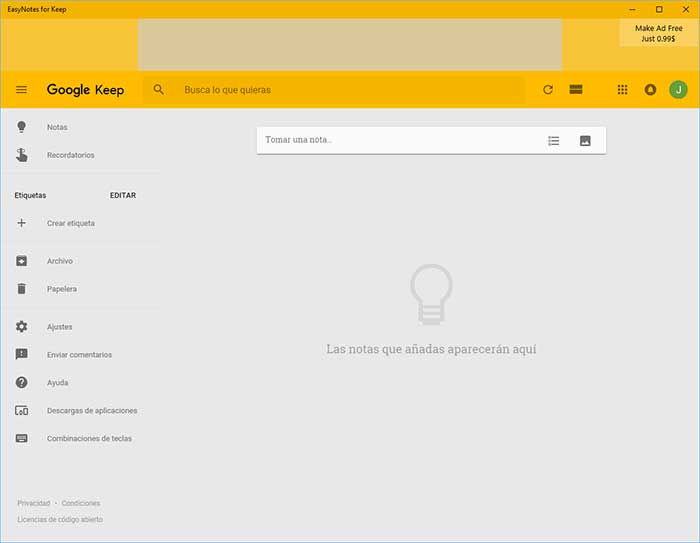Screen dimensions: 700x543
Task: Open Archivo from the sidebar
Action: tap(60, 261)
